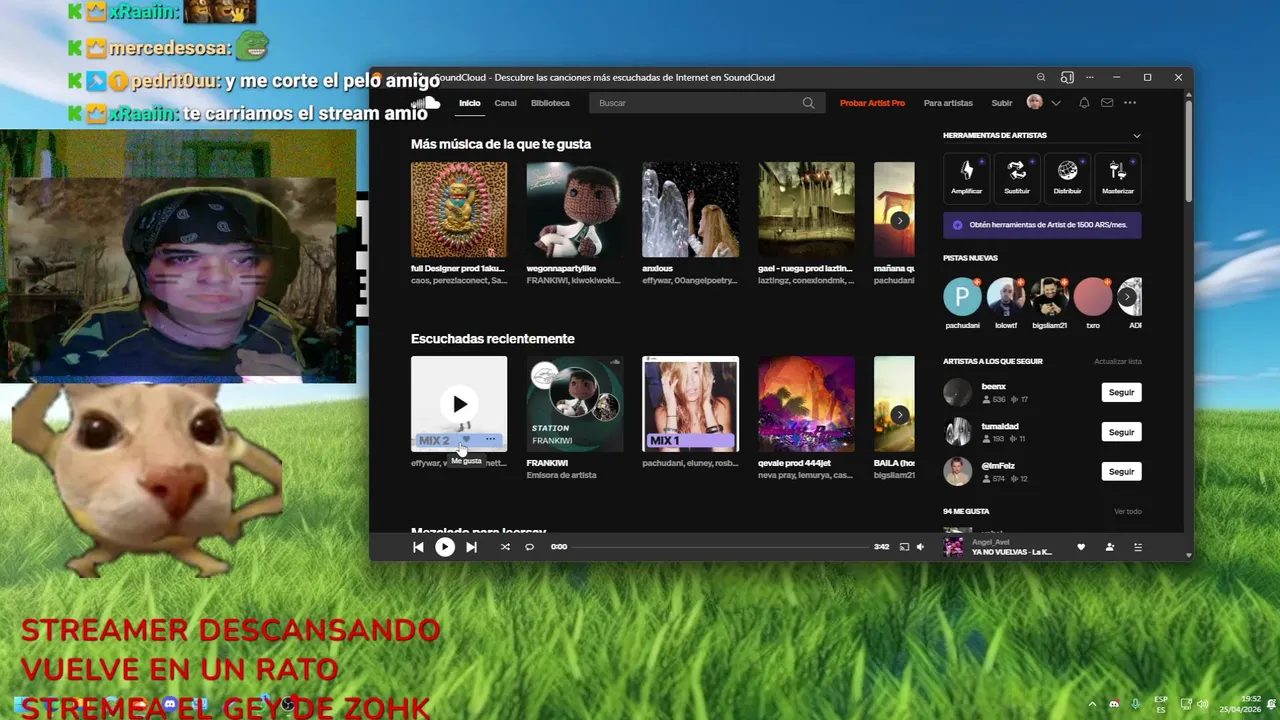Viewport: 1280px width, 720px height.
Task: Open wegonnapartylike track cover
Action: 575,210
